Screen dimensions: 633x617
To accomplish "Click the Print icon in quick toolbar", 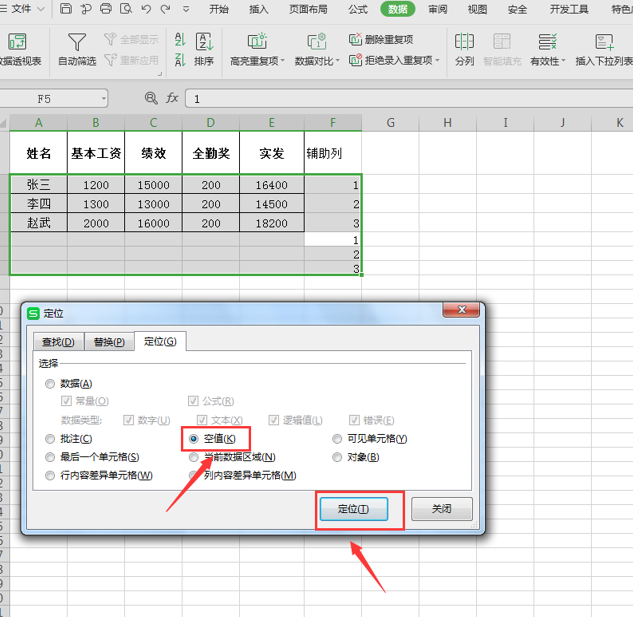I will pyautogui.click(x=106, y=8).
